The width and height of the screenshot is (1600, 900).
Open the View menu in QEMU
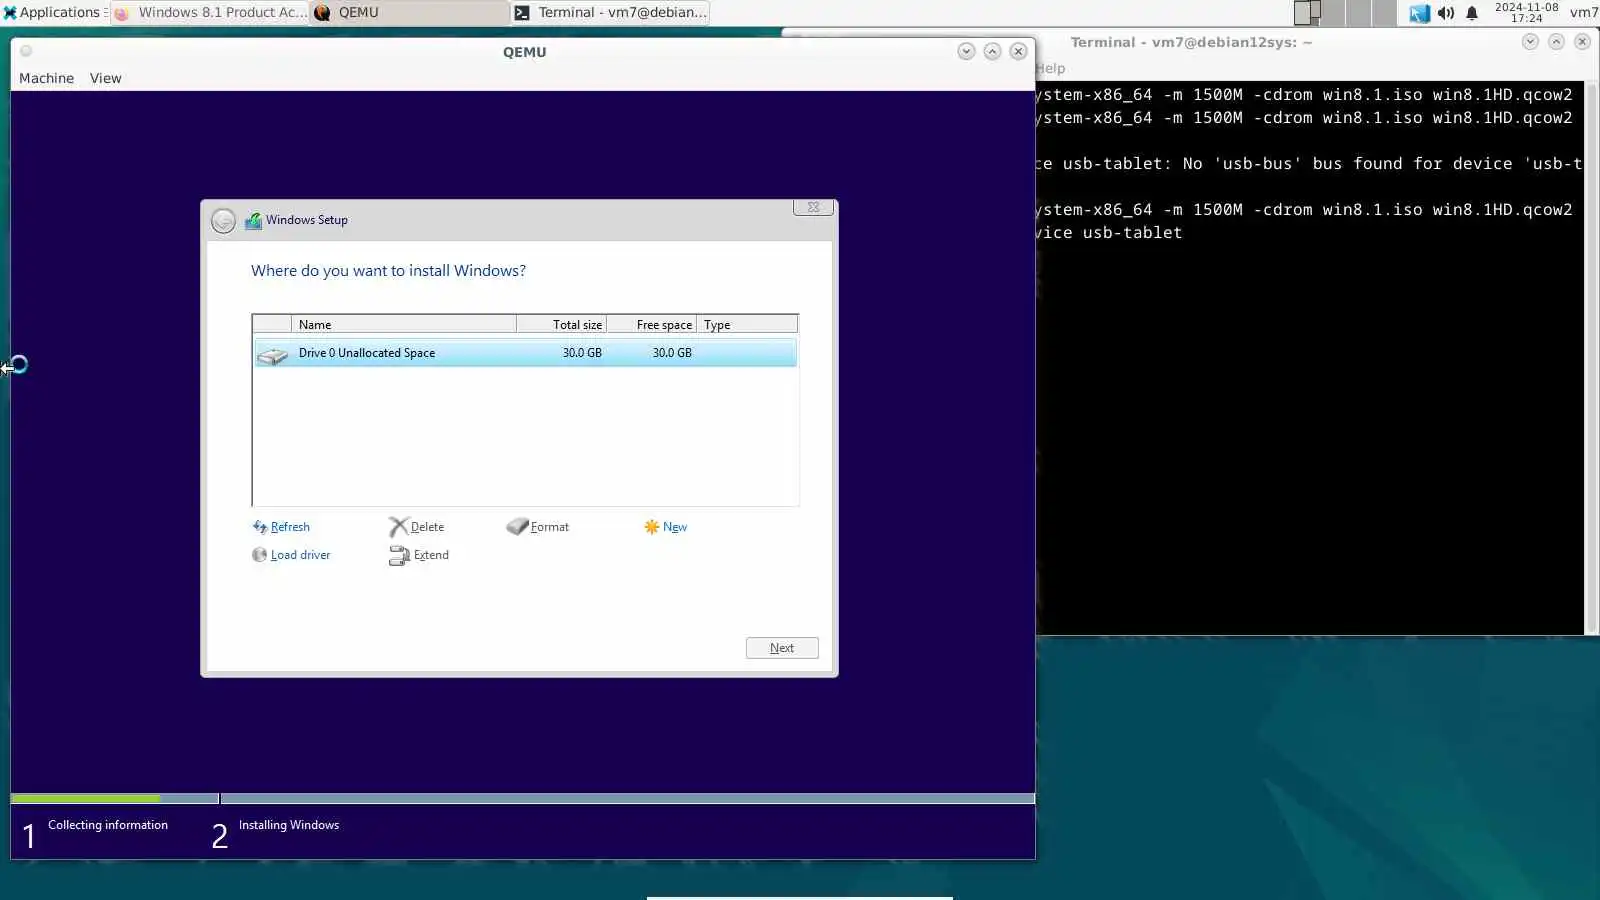point(105,78)
